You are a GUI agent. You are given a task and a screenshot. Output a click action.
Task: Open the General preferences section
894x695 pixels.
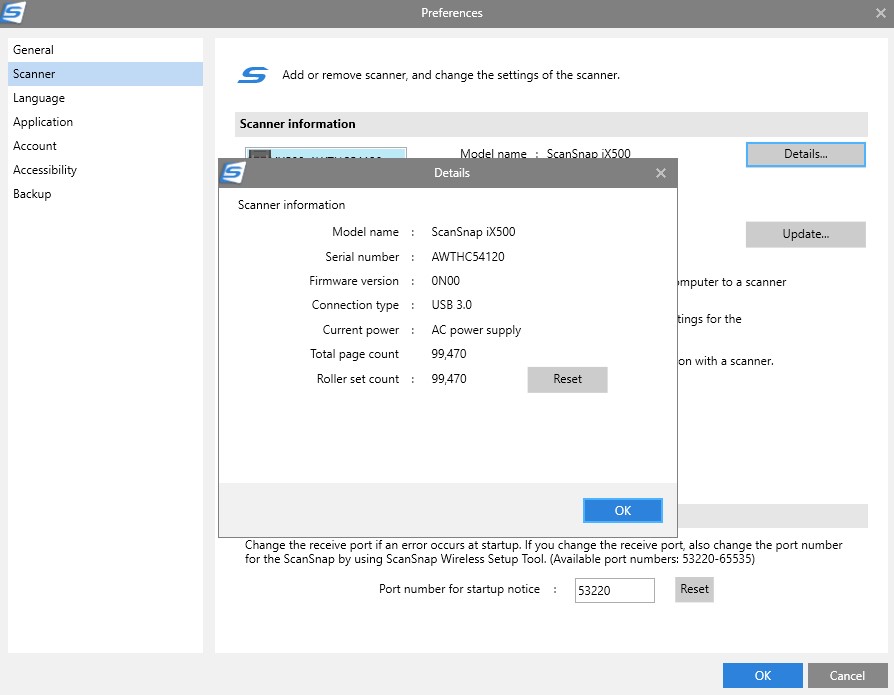pos(34,50)
